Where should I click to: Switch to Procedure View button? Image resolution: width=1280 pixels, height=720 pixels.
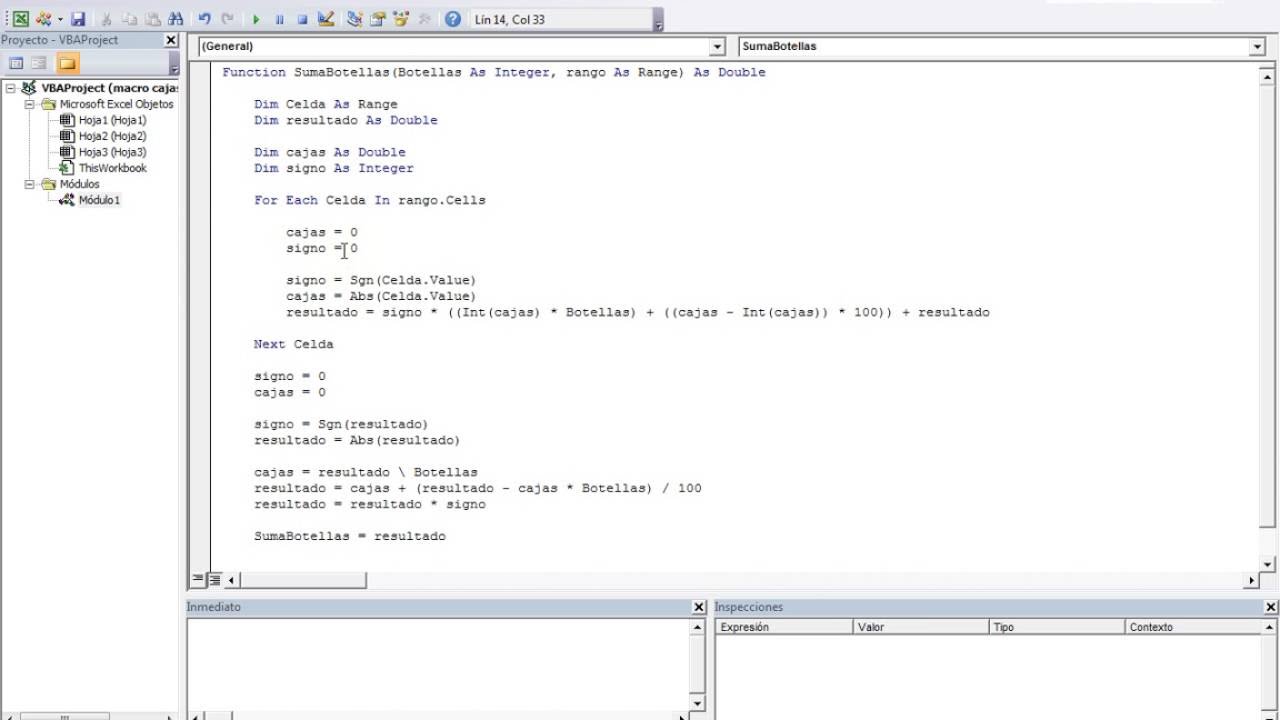[x=198, y=580]
